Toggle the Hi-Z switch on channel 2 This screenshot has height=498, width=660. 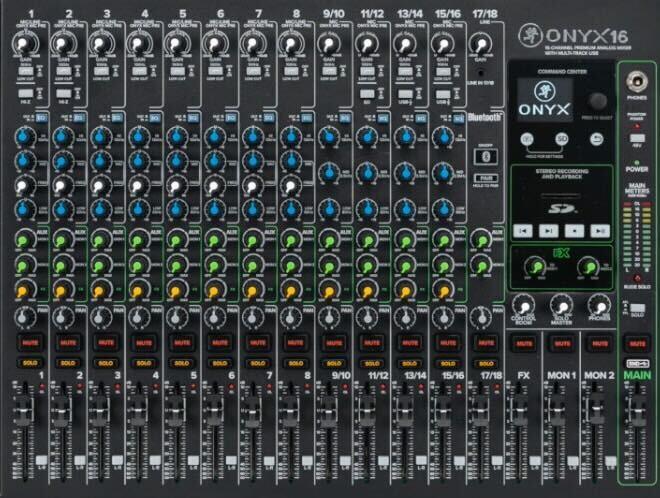pyautogui.click(x=64, y=93)
